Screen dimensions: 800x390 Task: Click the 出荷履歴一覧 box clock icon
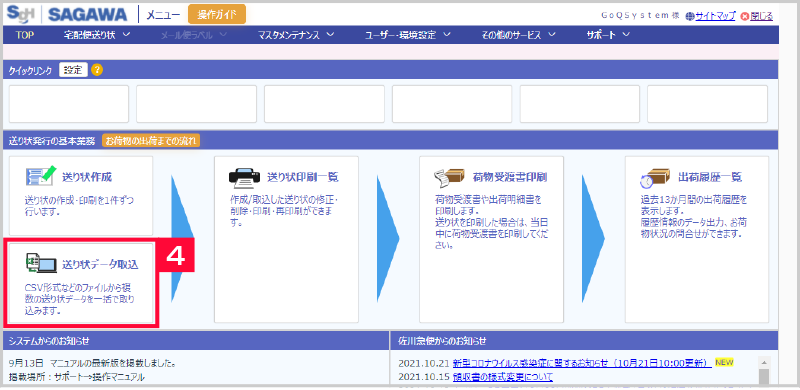coord(655,177)
